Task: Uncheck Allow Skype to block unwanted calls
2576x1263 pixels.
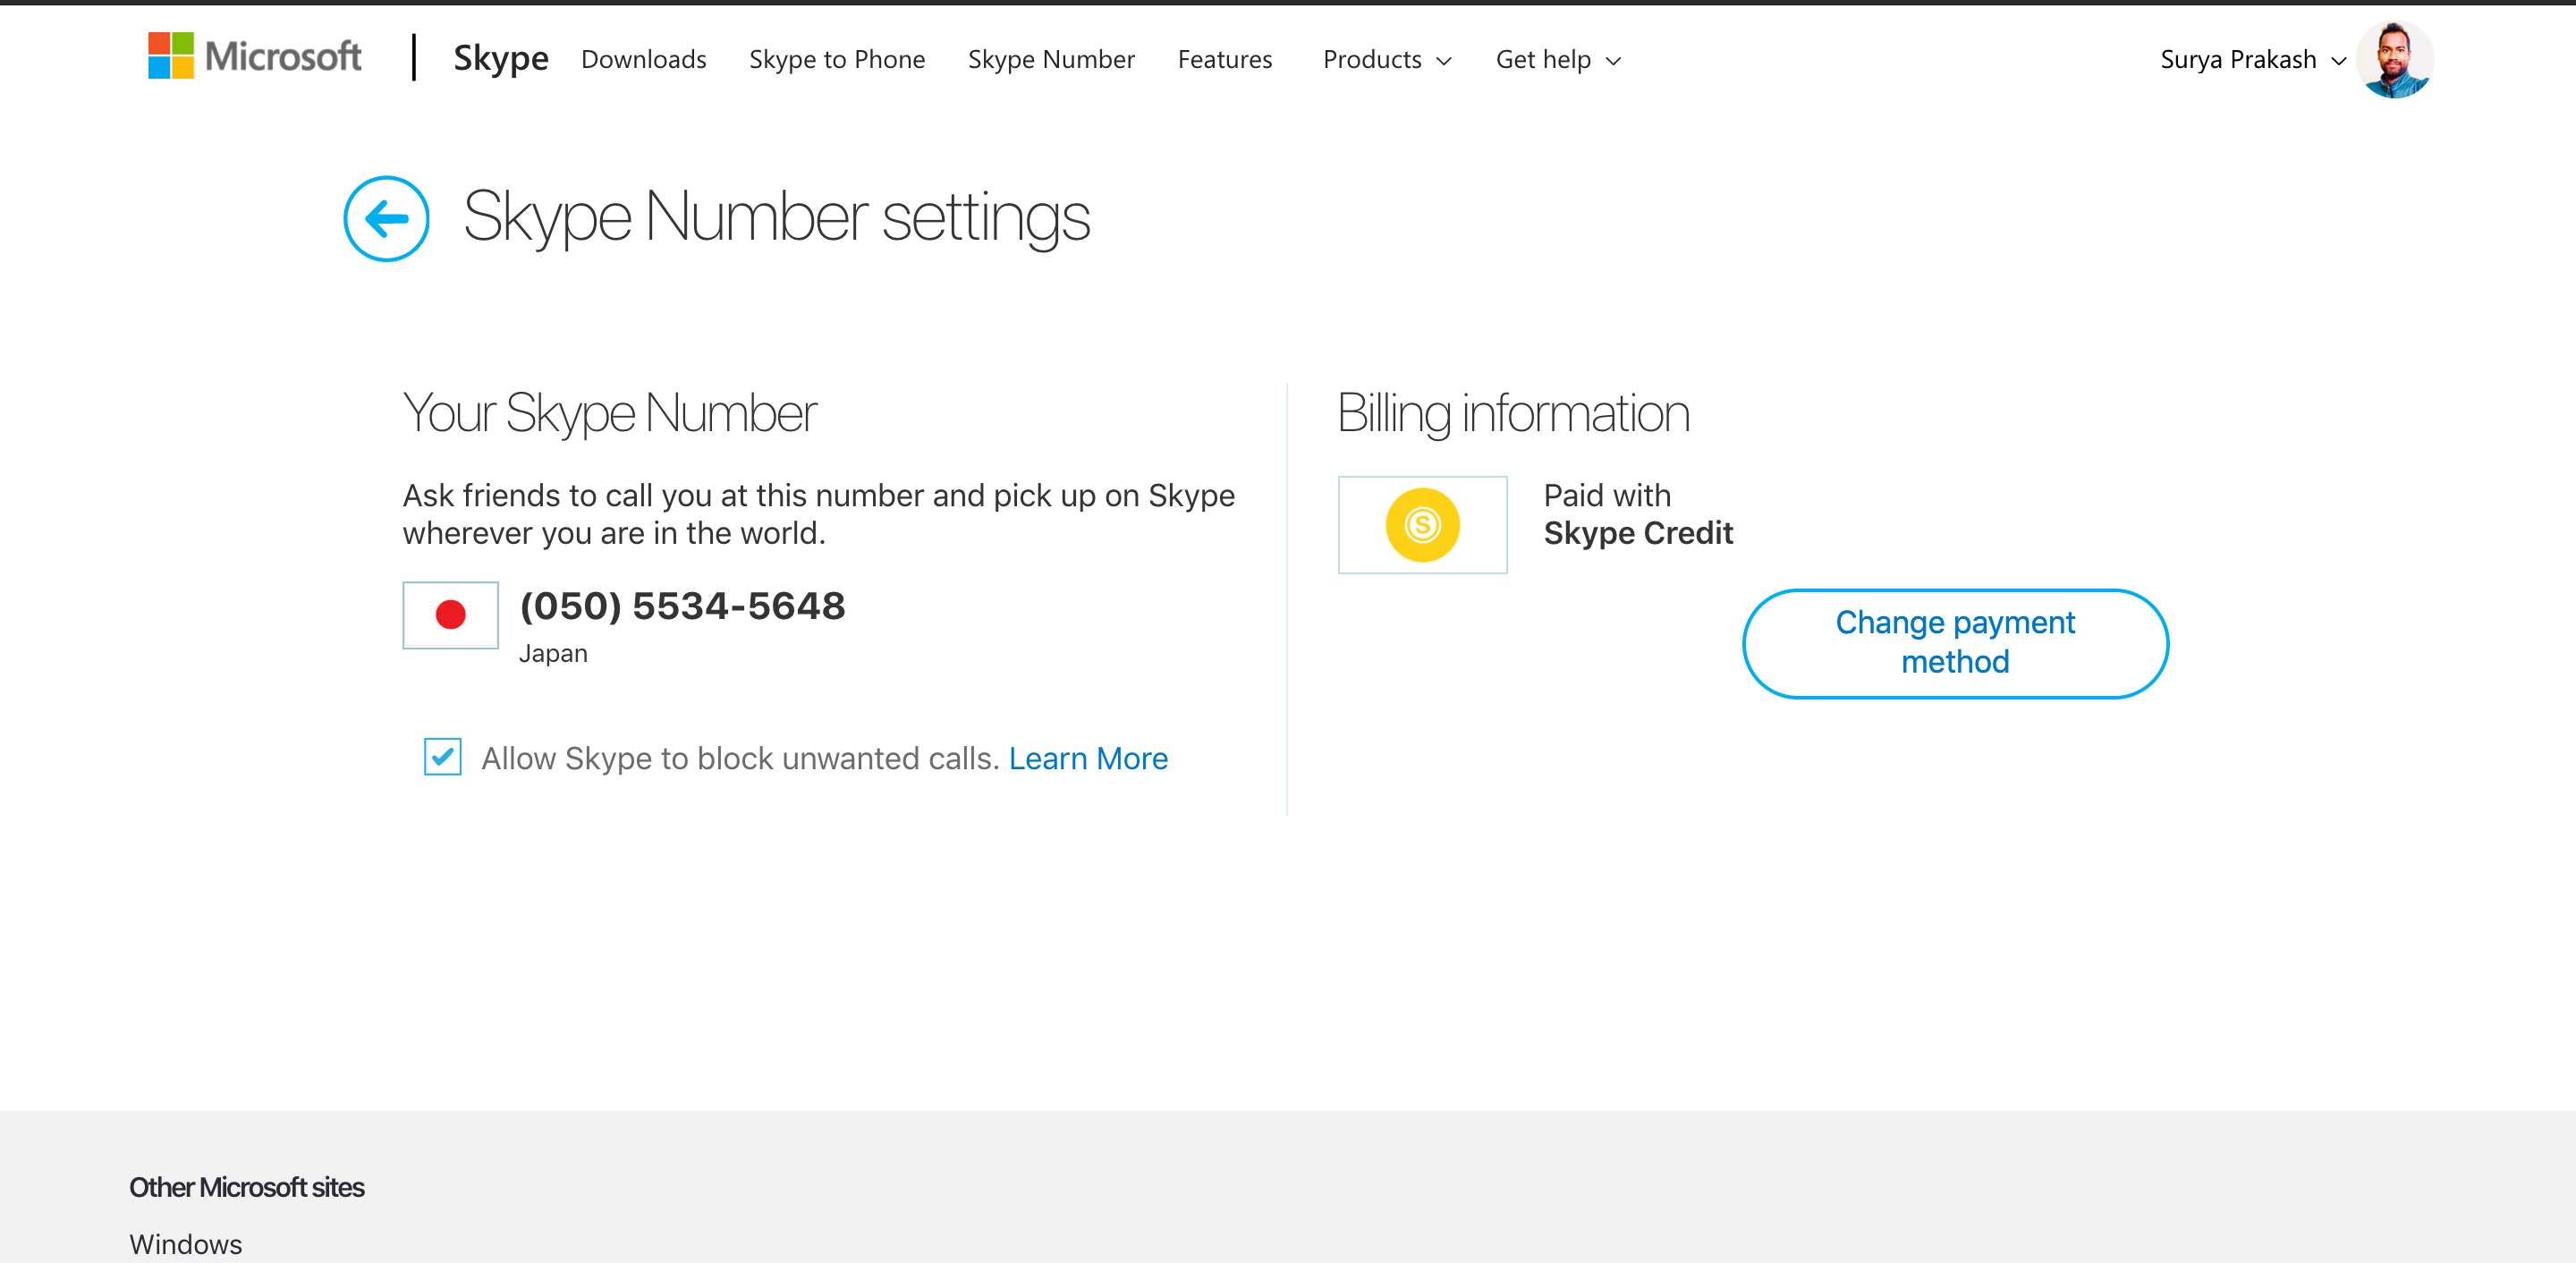Action: [x=442, y=757]
